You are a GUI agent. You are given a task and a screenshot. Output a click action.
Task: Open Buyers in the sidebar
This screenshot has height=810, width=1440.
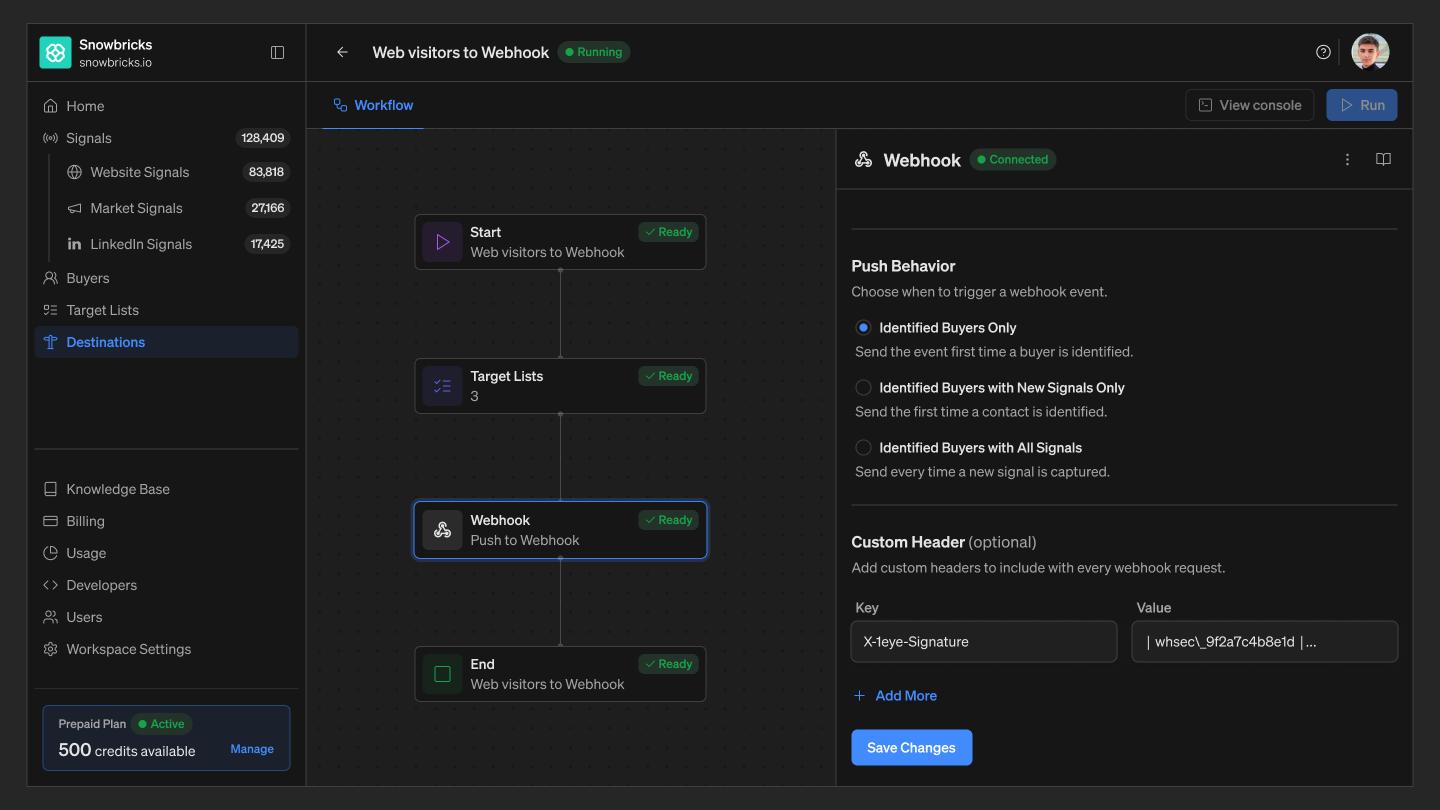(166, 278)
